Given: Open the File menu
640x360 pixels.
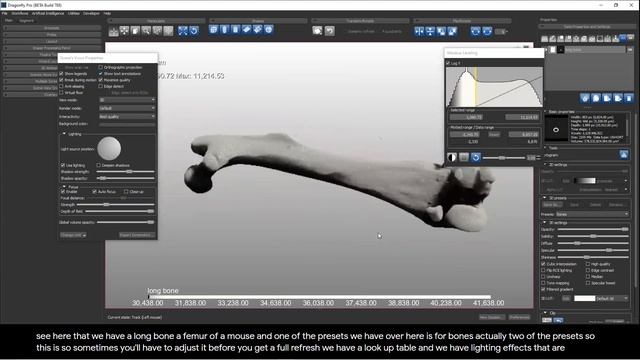Looking at the screenshot, I should (4, 13).
